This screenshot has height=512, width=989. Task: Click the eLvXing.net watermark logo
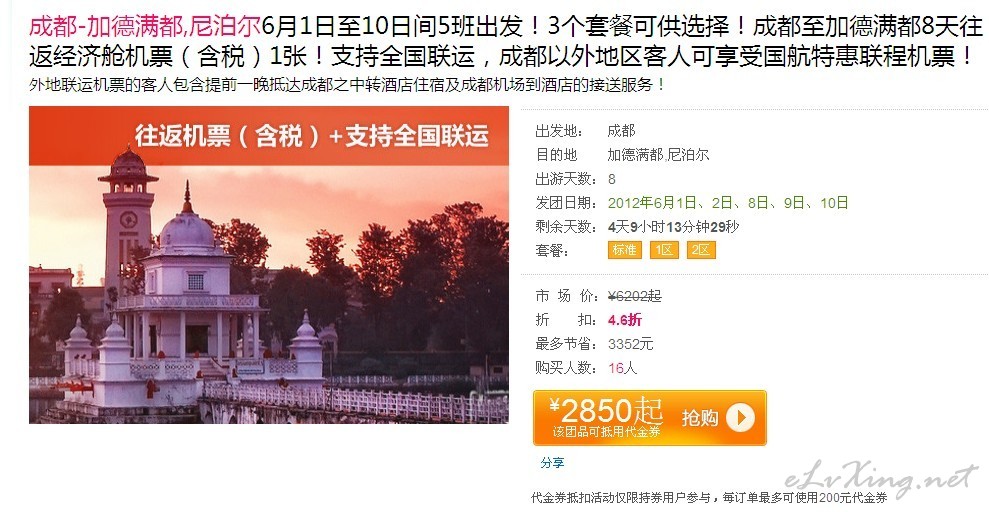click(880, 479)
